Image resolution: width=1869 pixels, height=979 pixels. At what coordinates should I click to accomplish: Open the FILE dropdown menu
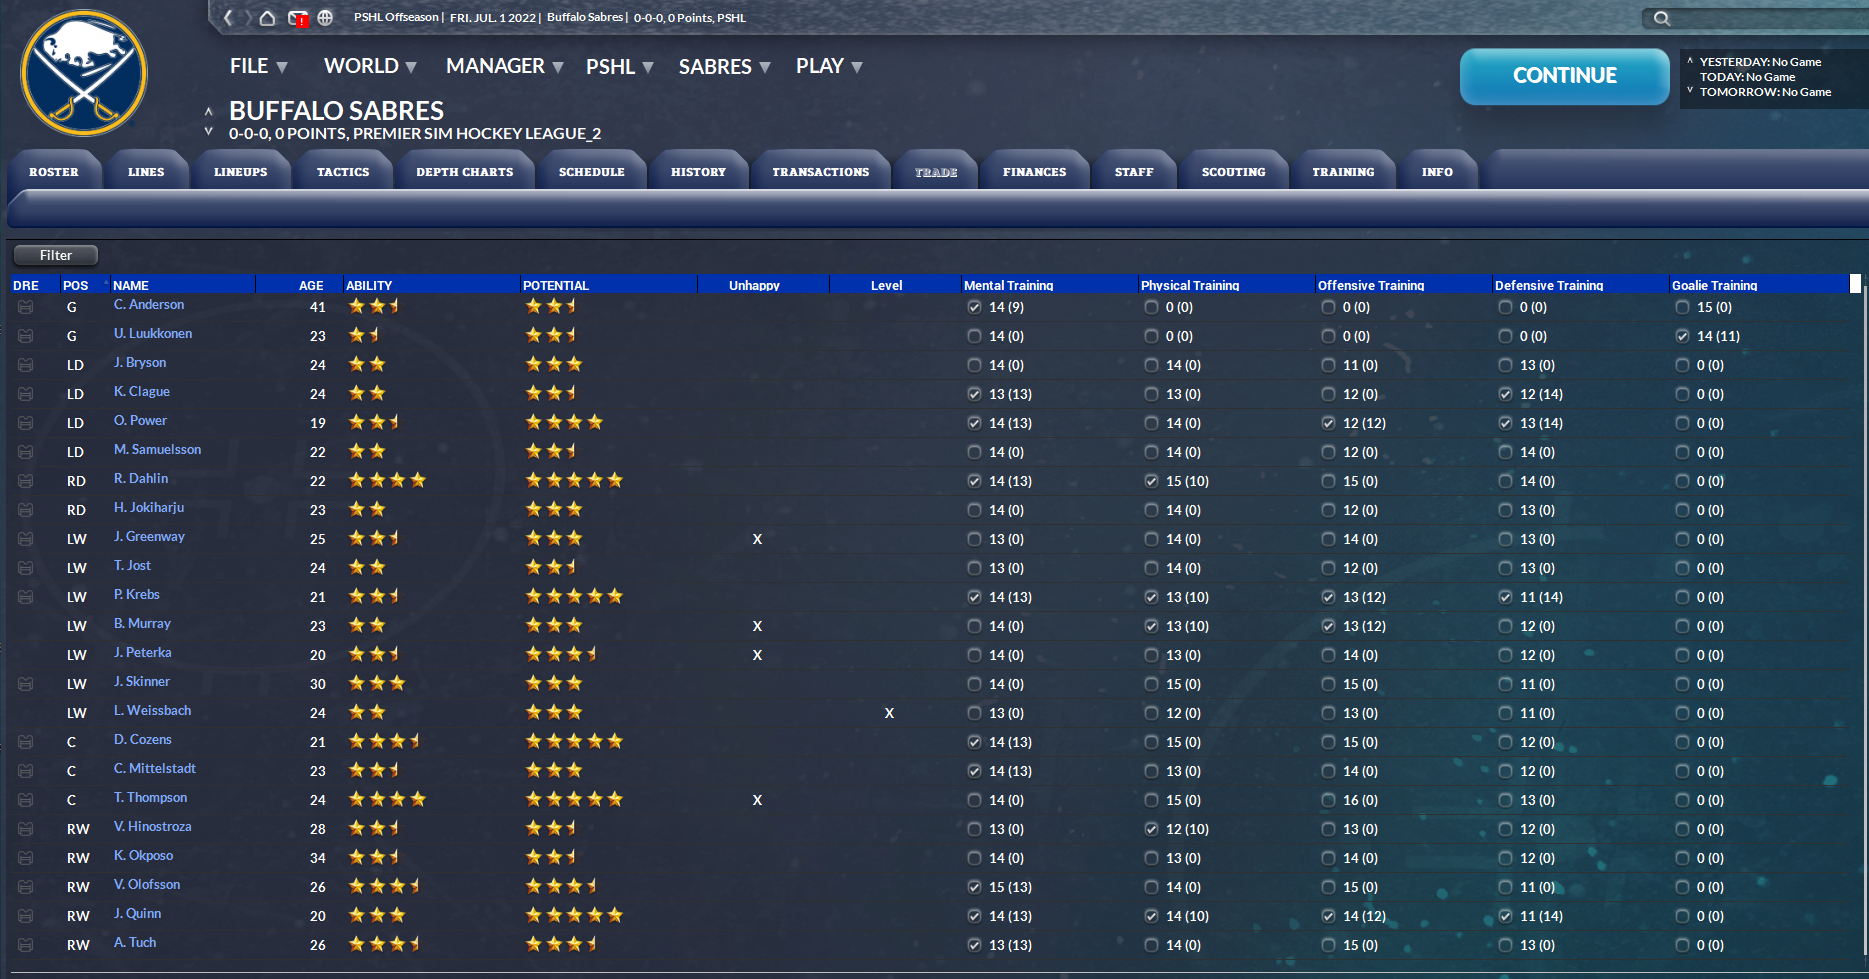pos(258,66)
